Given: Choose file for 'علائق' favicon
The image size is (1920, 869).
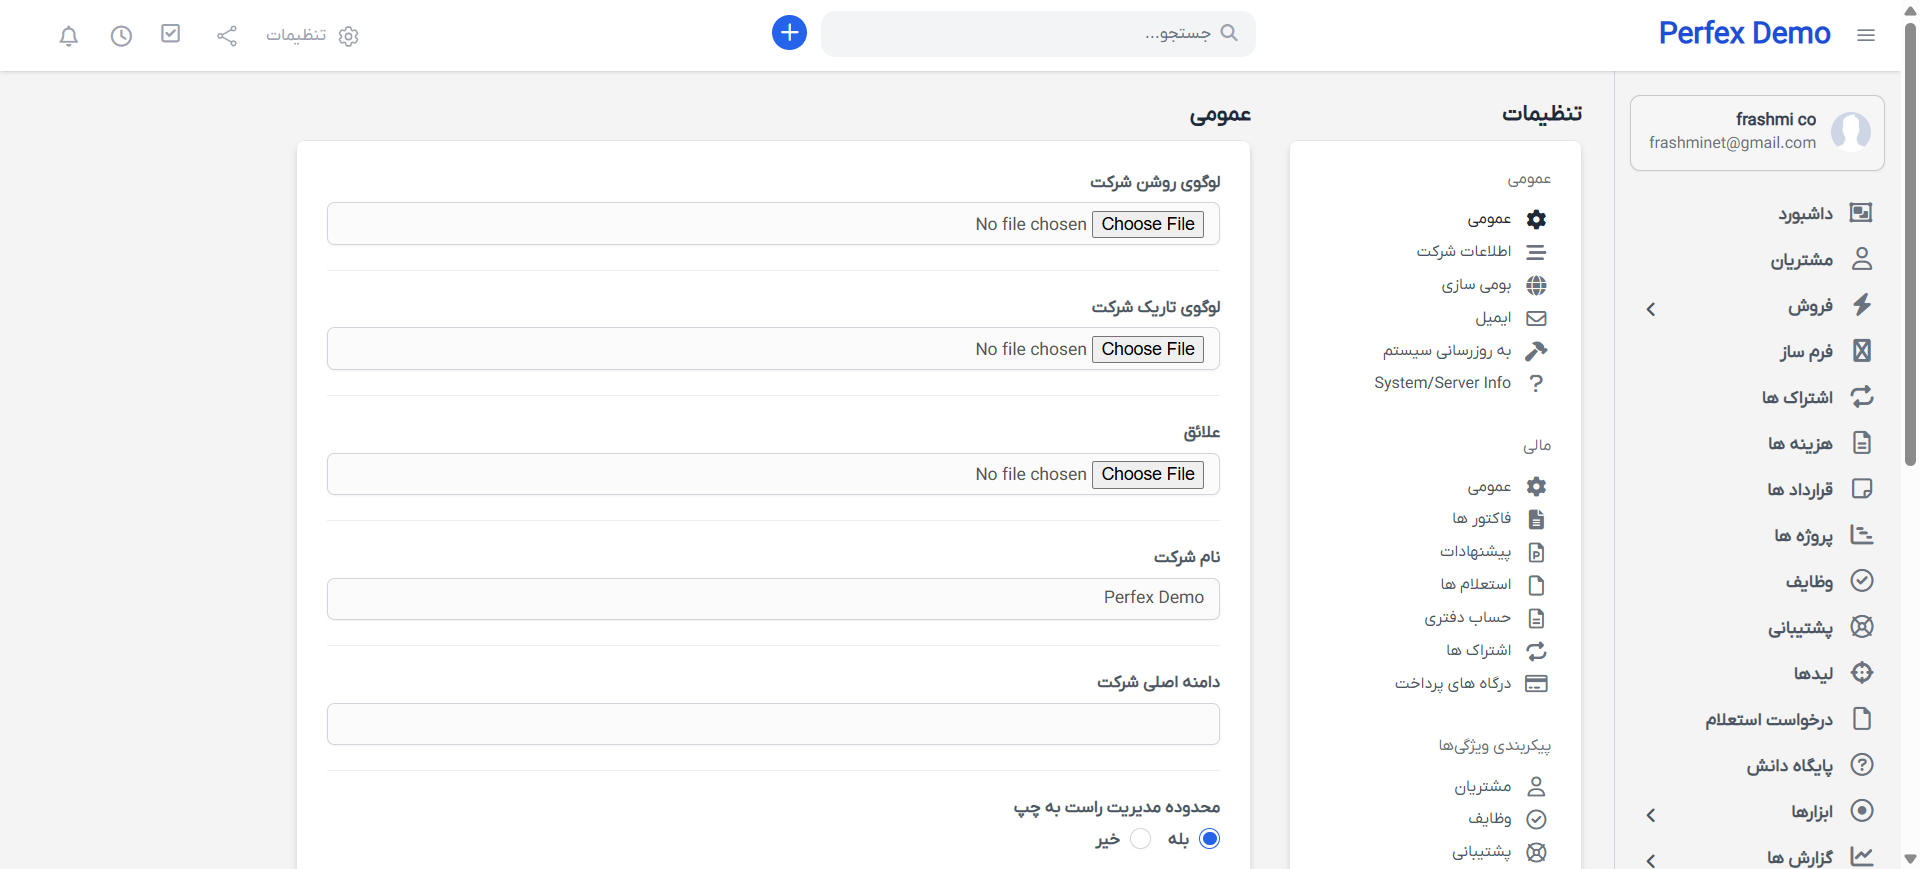Looking at the screenshot, I should tap(1147, 474).
